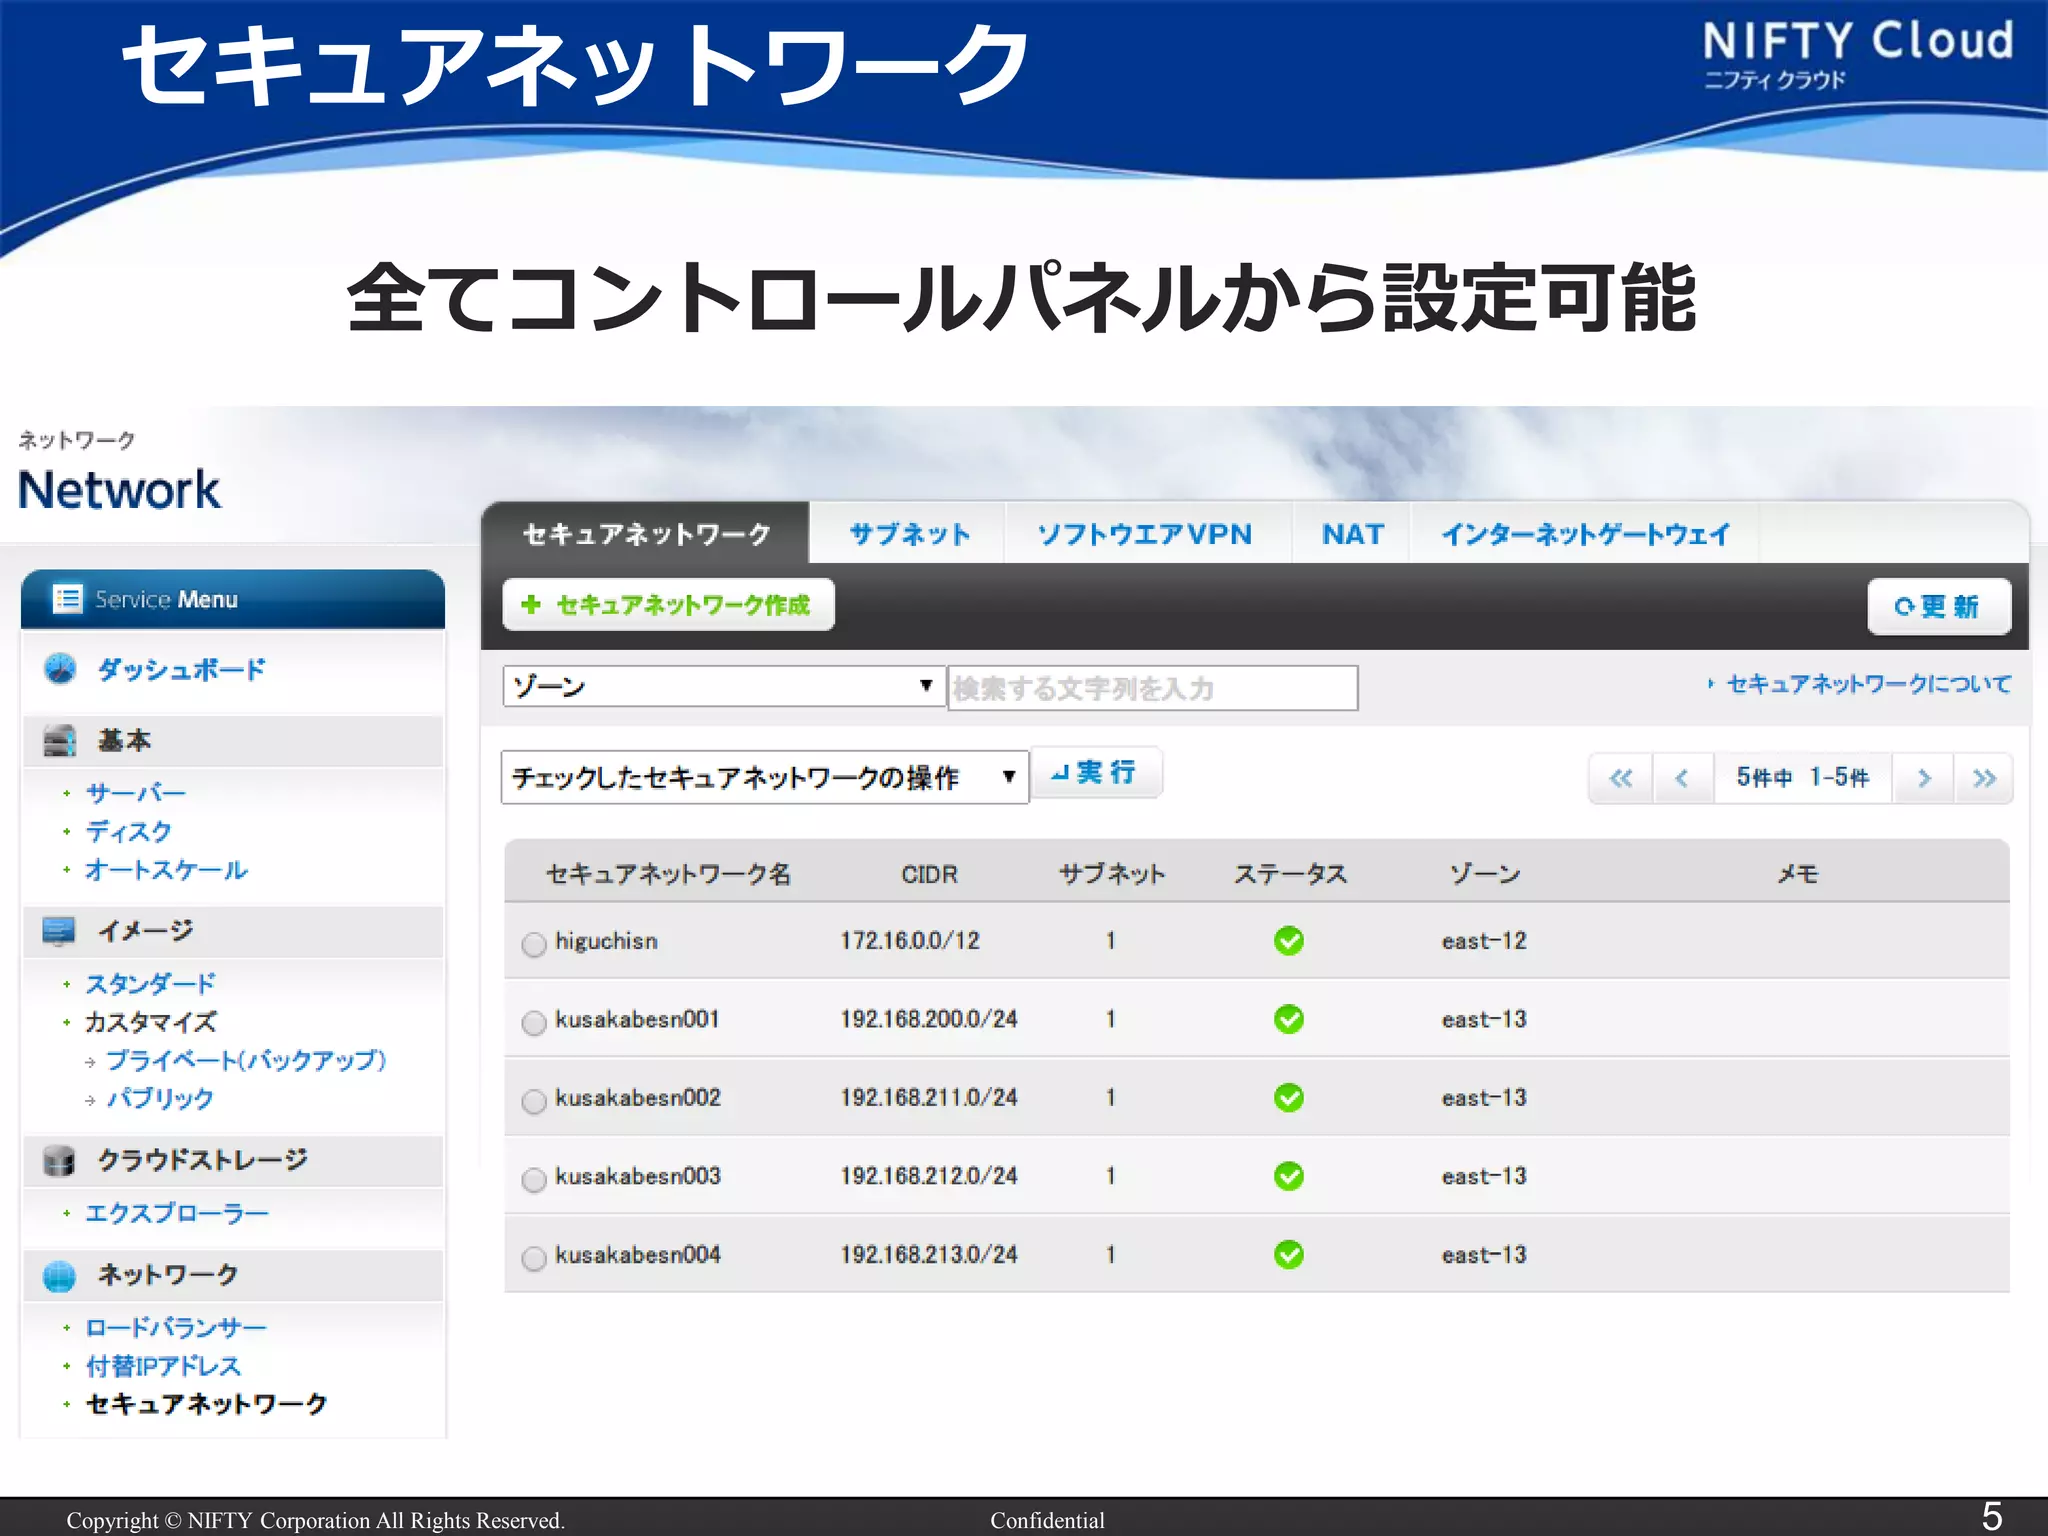Switch to サブネット tab

[909, 534]
